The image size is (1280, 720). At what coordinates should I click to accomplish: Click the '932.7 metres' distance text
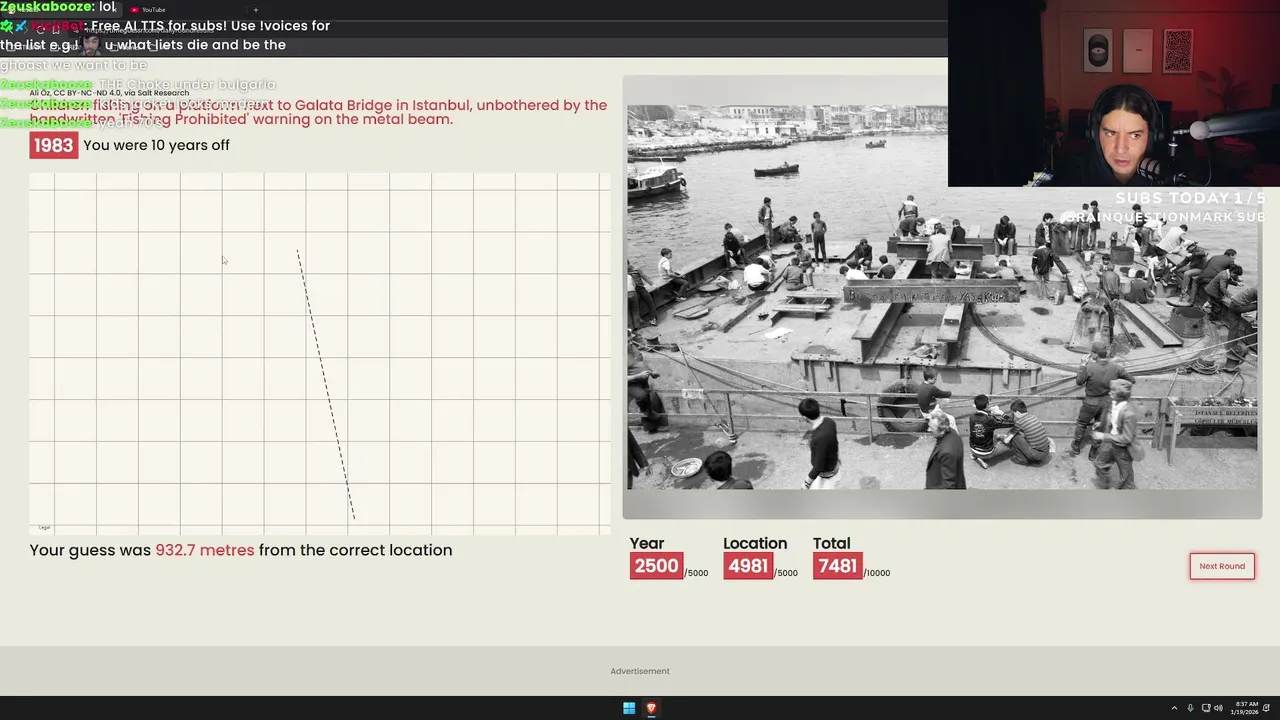click(x=205, y=550)
